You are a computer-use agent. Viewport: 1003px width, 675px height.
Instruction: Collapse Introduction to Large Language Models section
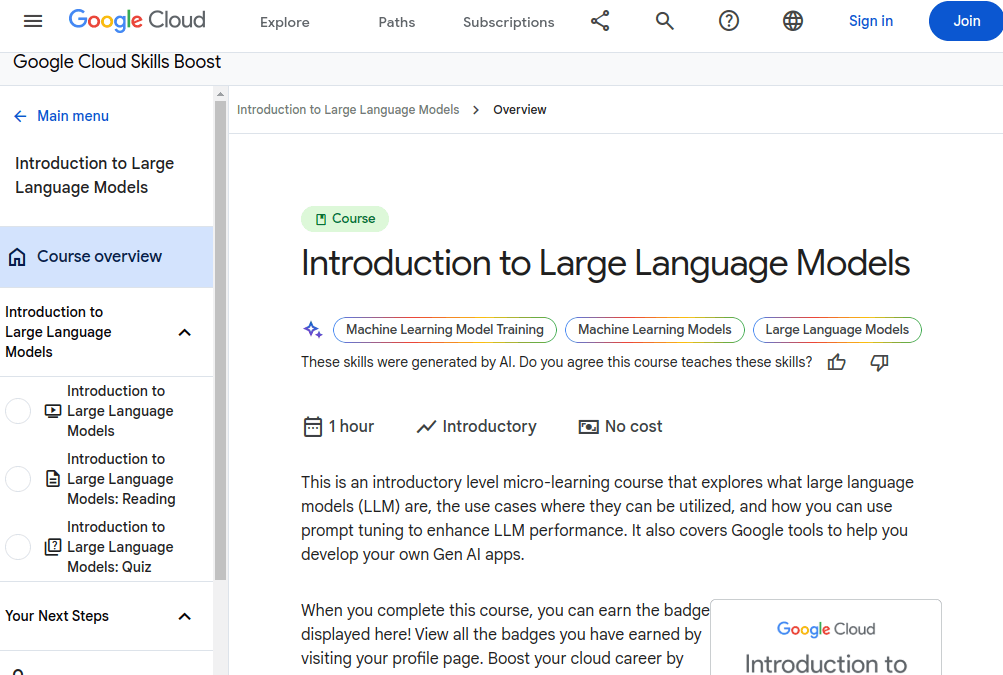184,332
